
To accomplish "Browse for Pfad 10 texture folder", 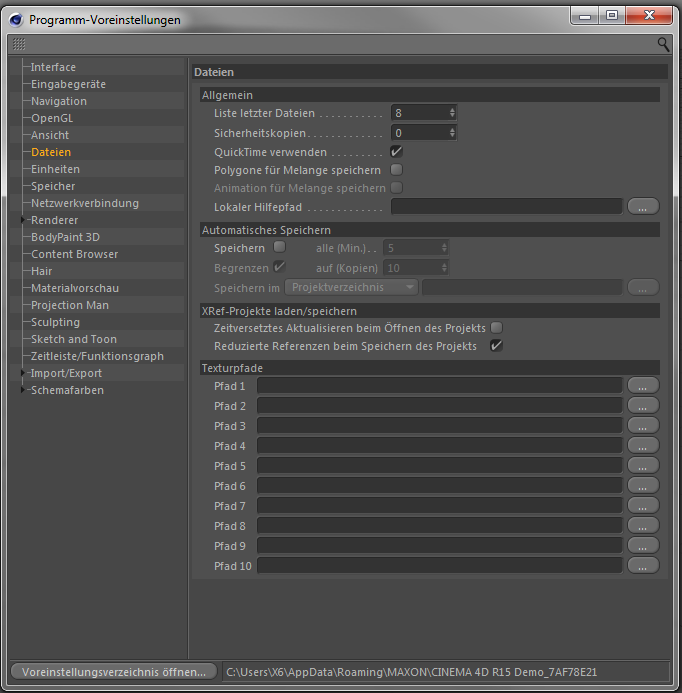I will [x=643, y=565].
